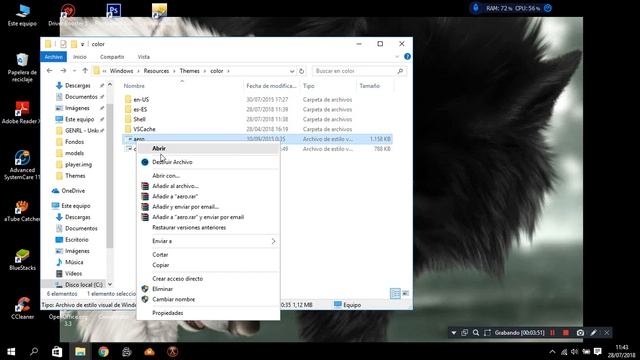Select OneDrive in navigation pane

point(73,191)
